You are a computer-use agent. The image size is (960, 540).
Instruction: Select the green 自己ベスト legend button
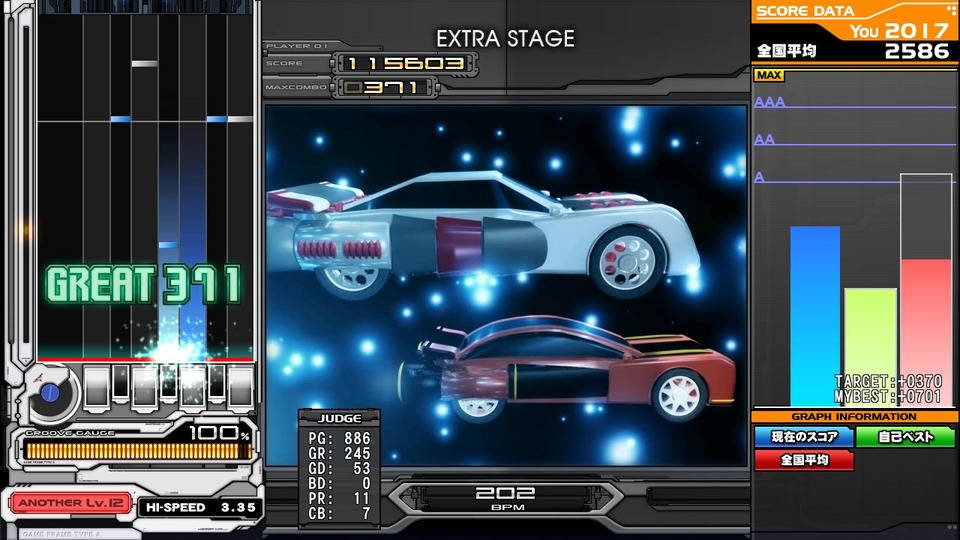(906, 437)
